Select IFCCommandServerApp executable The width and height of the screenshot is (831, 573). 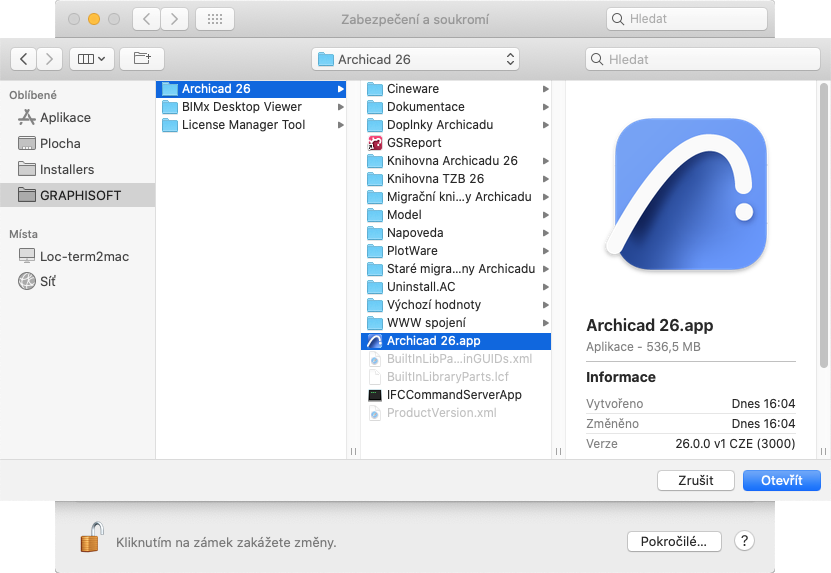456,395
